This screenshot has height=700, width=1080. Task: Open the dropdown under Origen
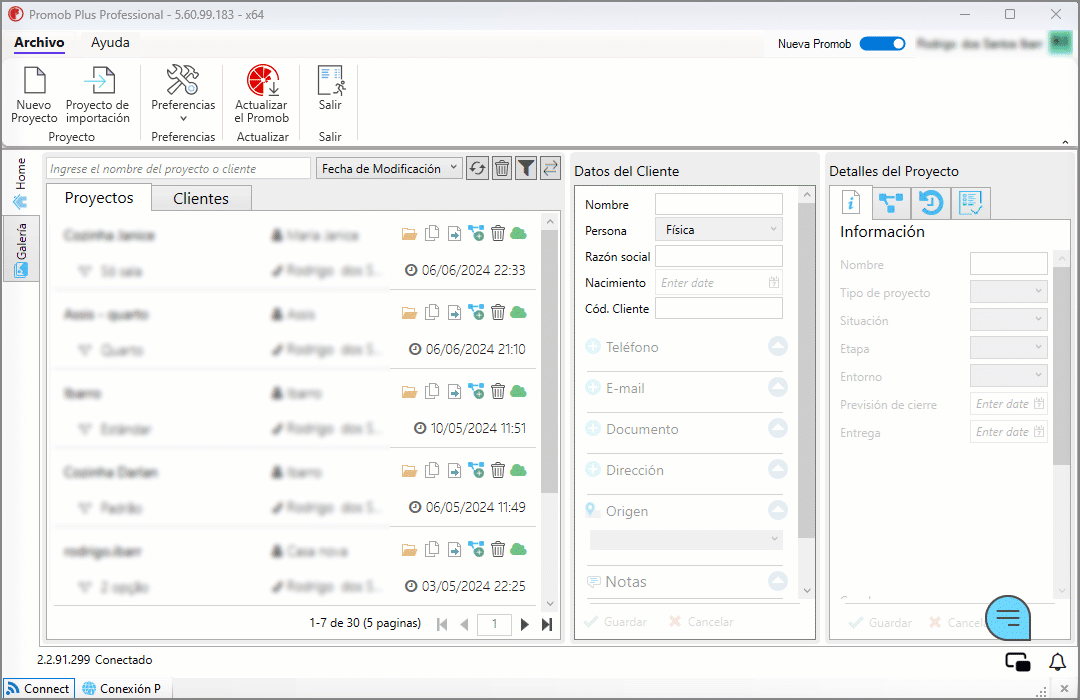[687, 539]
